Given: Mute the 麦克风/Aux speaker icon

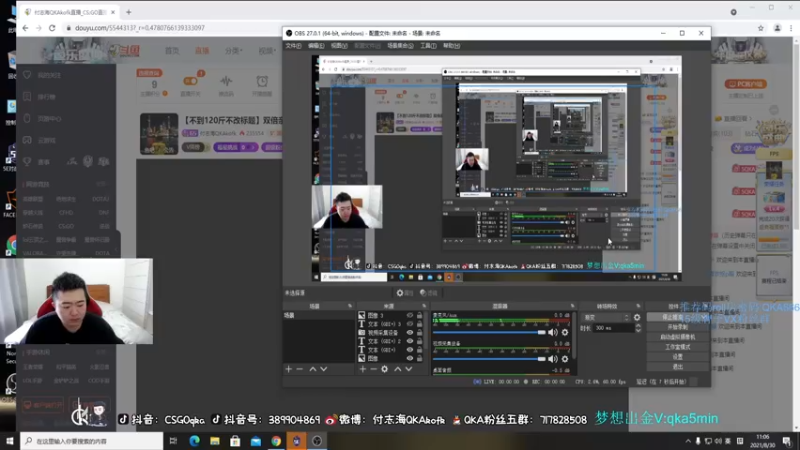Looking at the screenshot, I should click(x=553, y=332).
